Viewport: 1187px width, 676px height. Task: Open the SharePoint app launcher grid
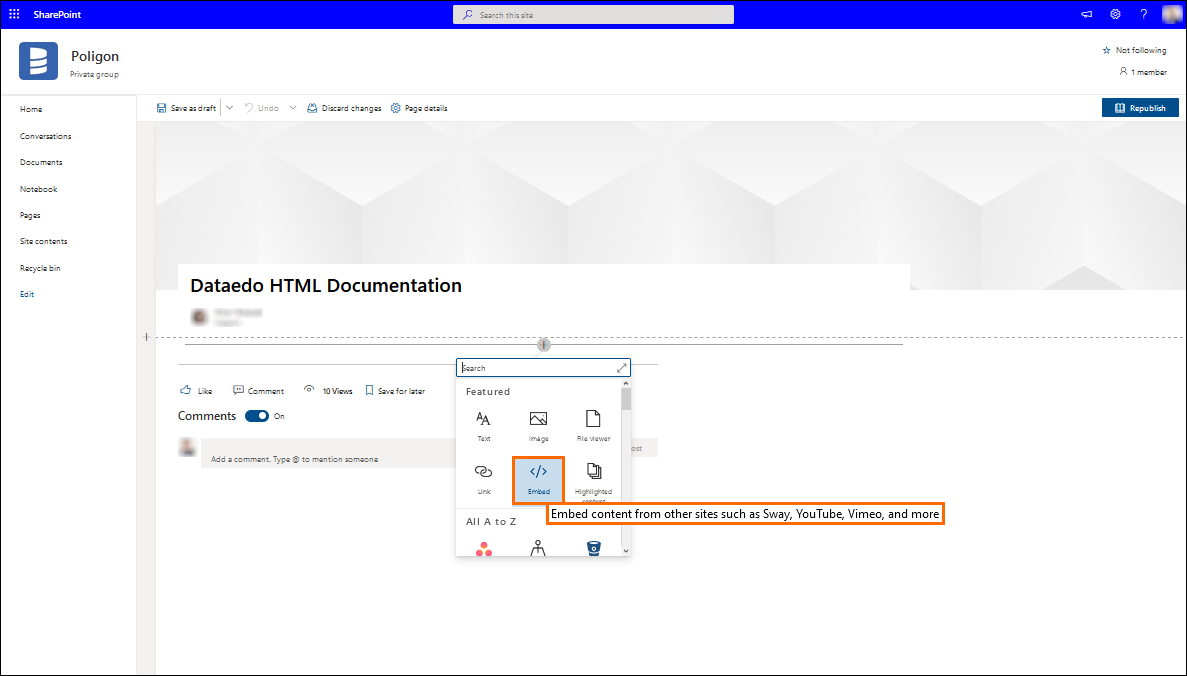point(14,14)
